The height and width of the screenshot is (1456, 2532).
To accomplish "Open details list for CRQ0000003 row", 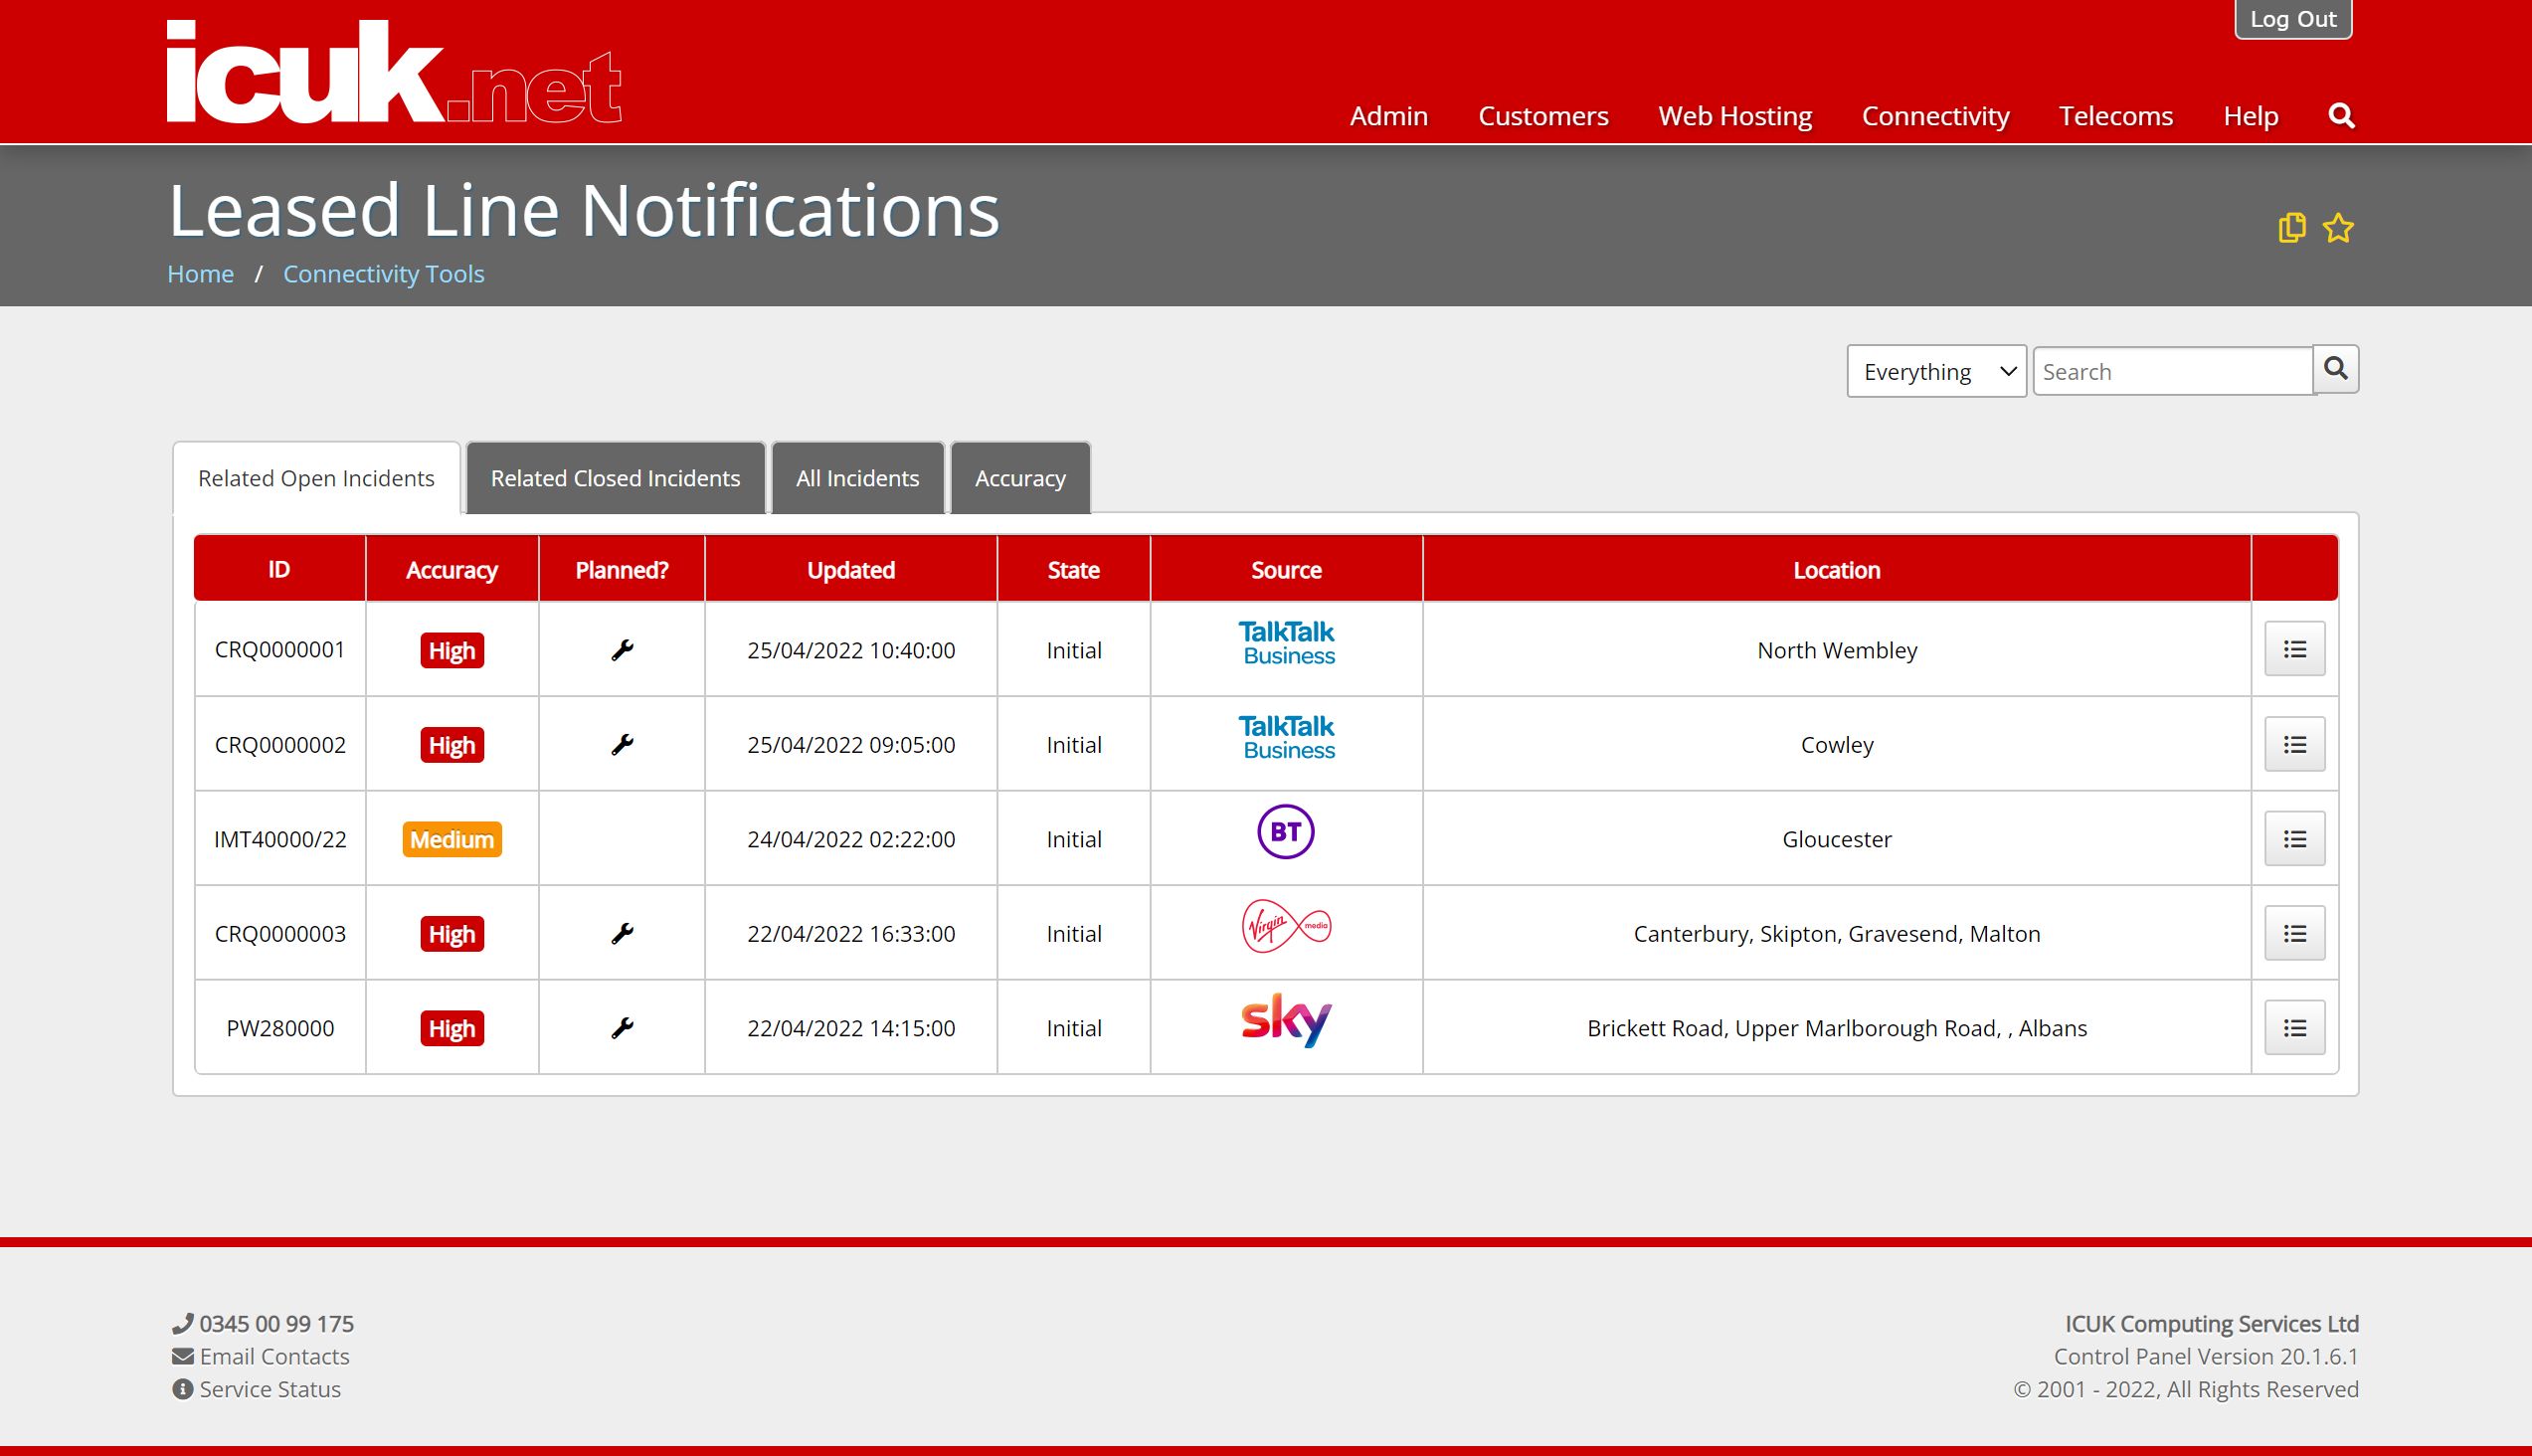I will click(2295, 933).
